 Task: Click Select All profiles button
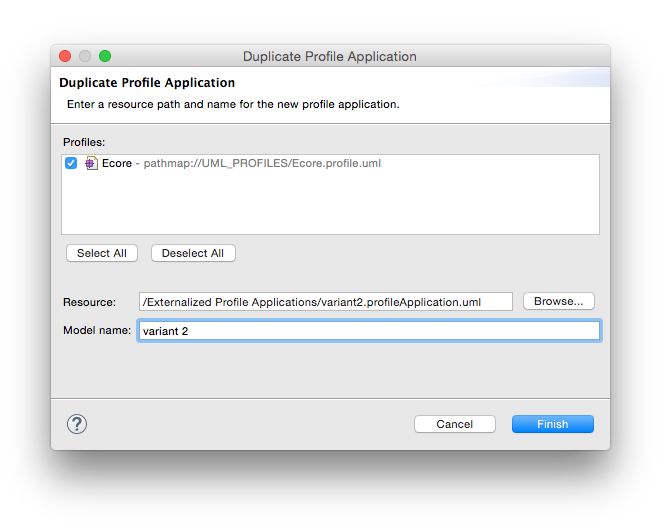pos(102,253)
